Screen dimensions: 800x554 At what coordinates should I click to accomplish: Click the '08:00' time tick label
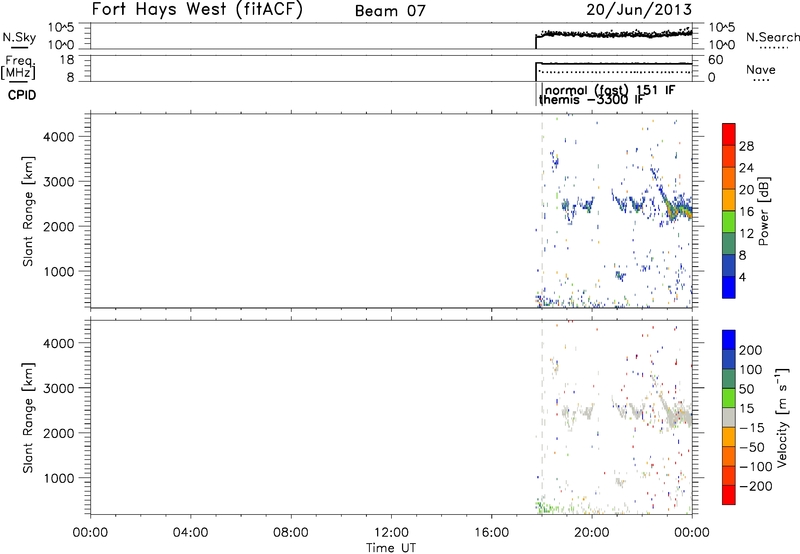(x=291, y=533)
